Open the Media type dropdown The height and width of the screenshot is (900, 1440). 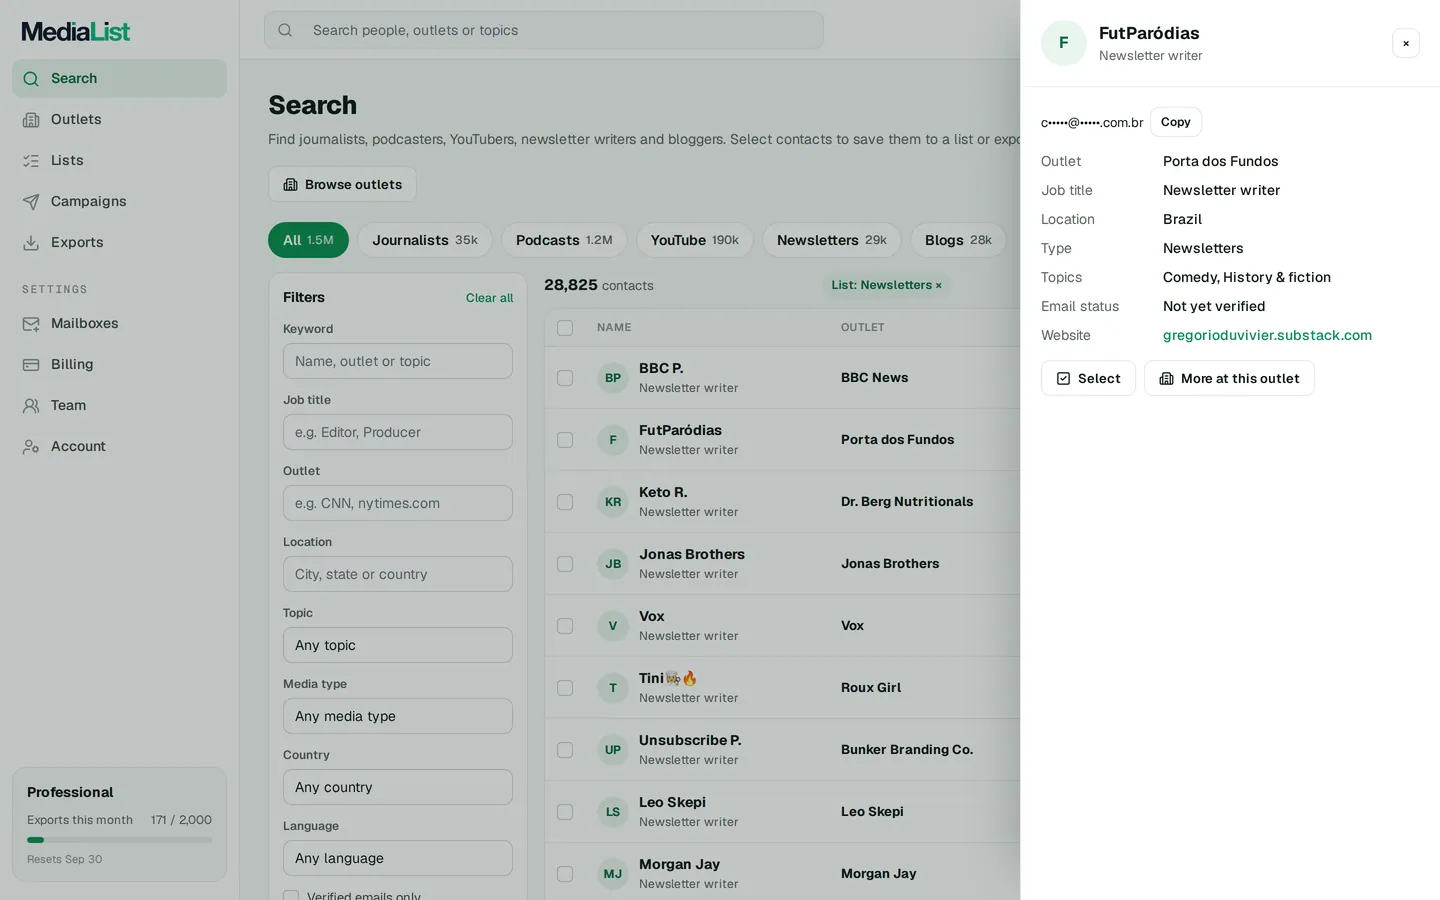tap(398, 716)
